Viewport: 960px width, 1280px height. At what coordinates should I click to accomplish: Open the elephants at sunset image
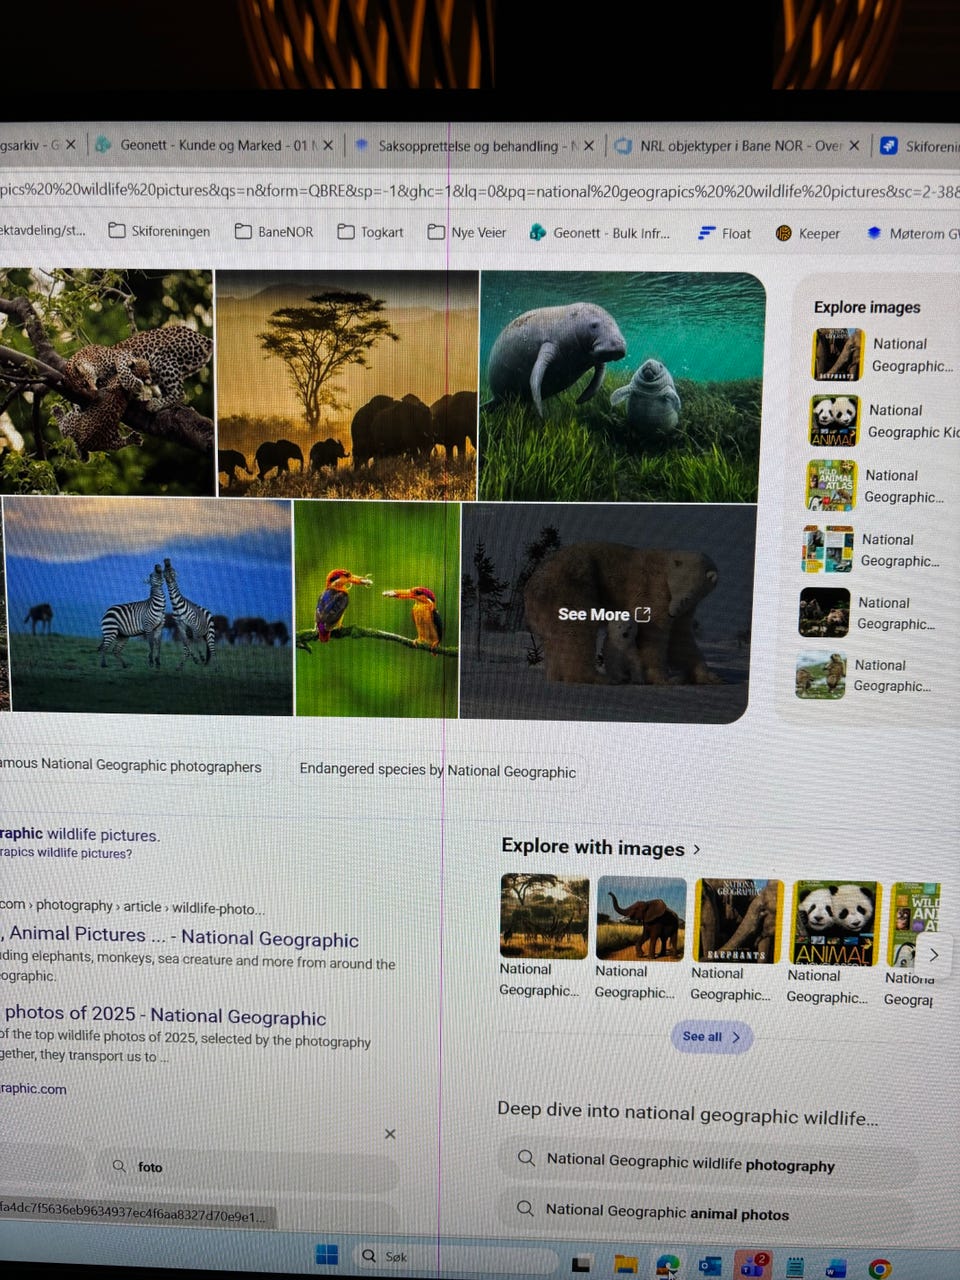[347, 385]
